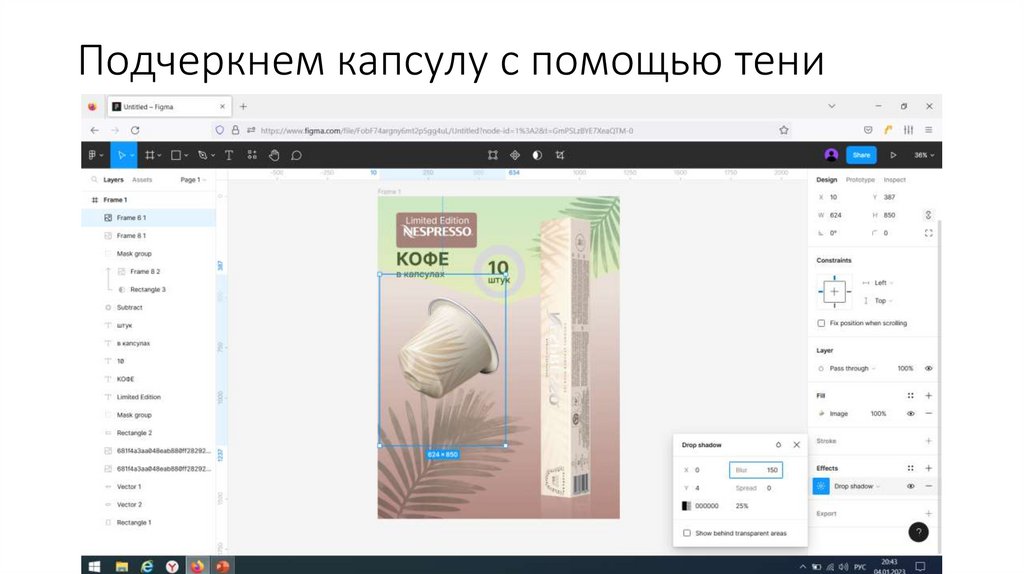
Task: Select the Rectangle 3 layer
Action: pyautogui.click(x=148, y=289)
